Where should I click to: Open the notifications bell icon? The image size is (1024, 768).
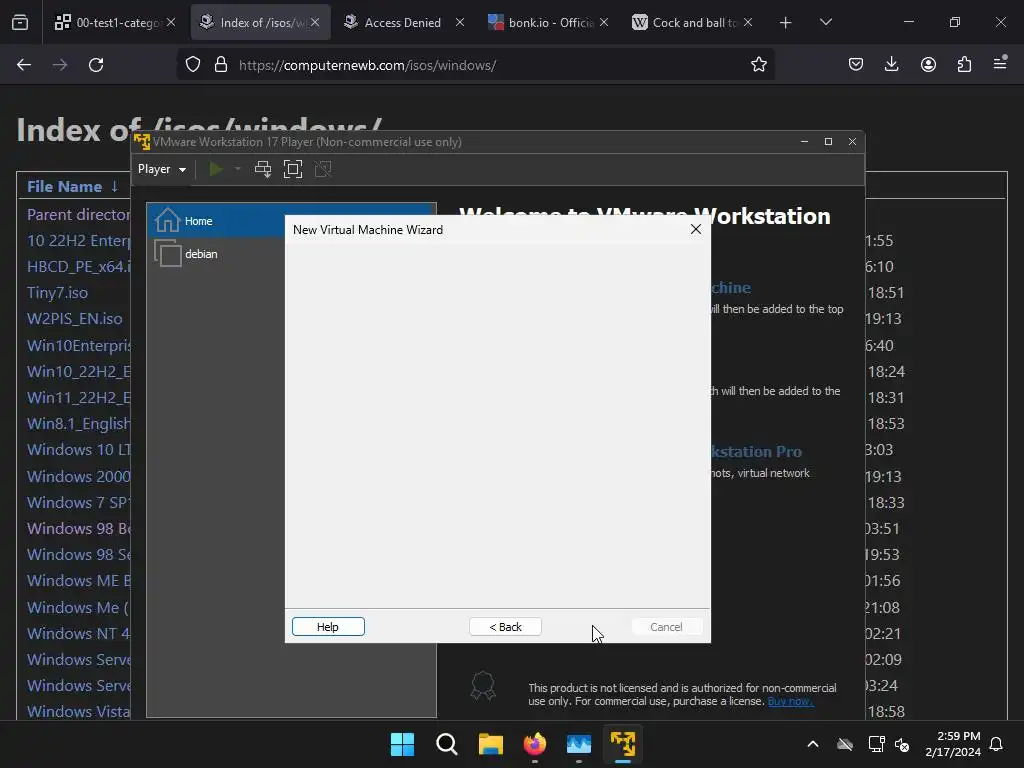tap(997, 744)
